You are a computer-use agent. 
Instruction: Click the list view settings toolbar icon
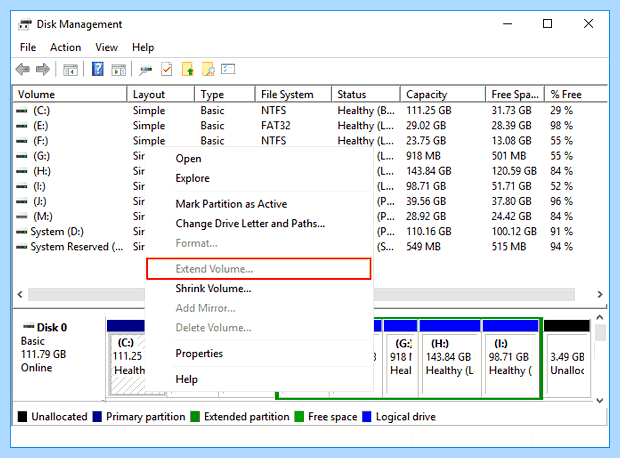click(x=228, y=69)
